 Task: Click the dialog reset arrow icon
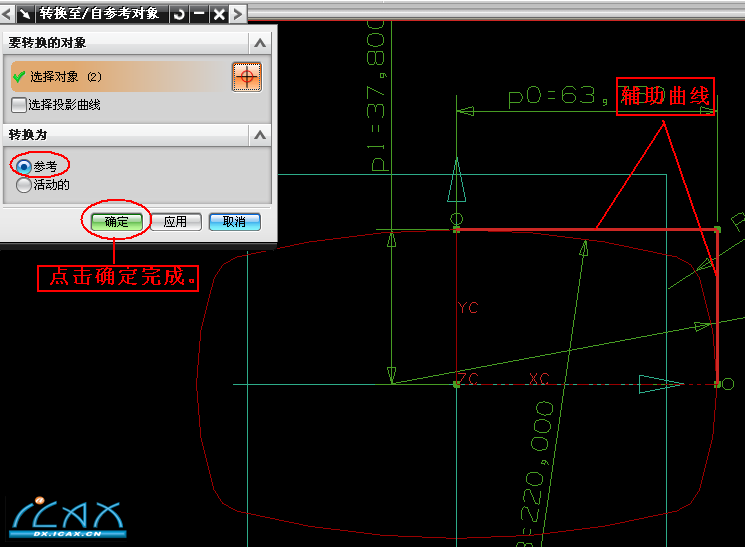coord(179,13)
